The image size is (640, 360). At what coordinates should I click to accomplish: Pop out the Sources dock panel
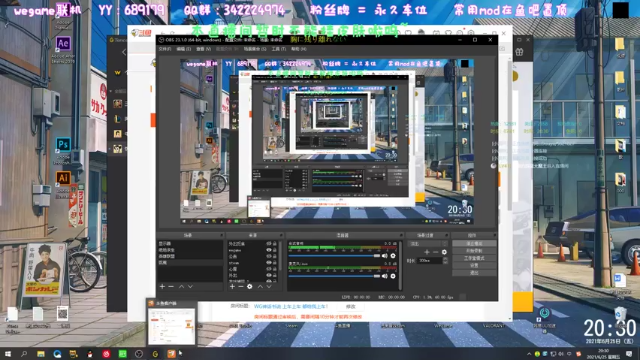(x=281, y=236)
